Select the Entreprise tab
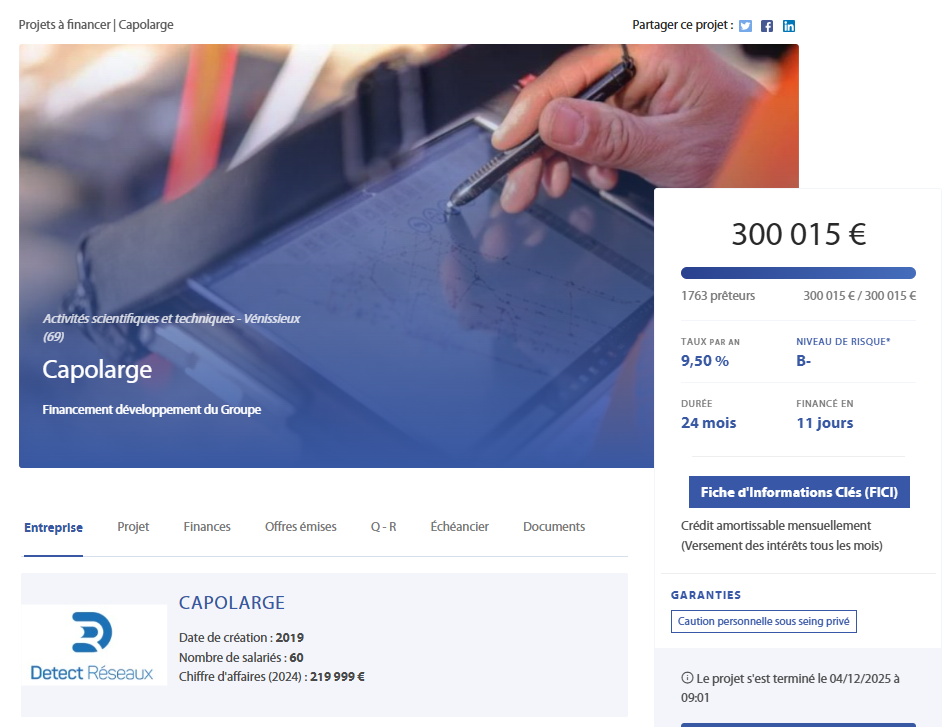The width and height of the screenshot is (942, 727). coord(53,528)
